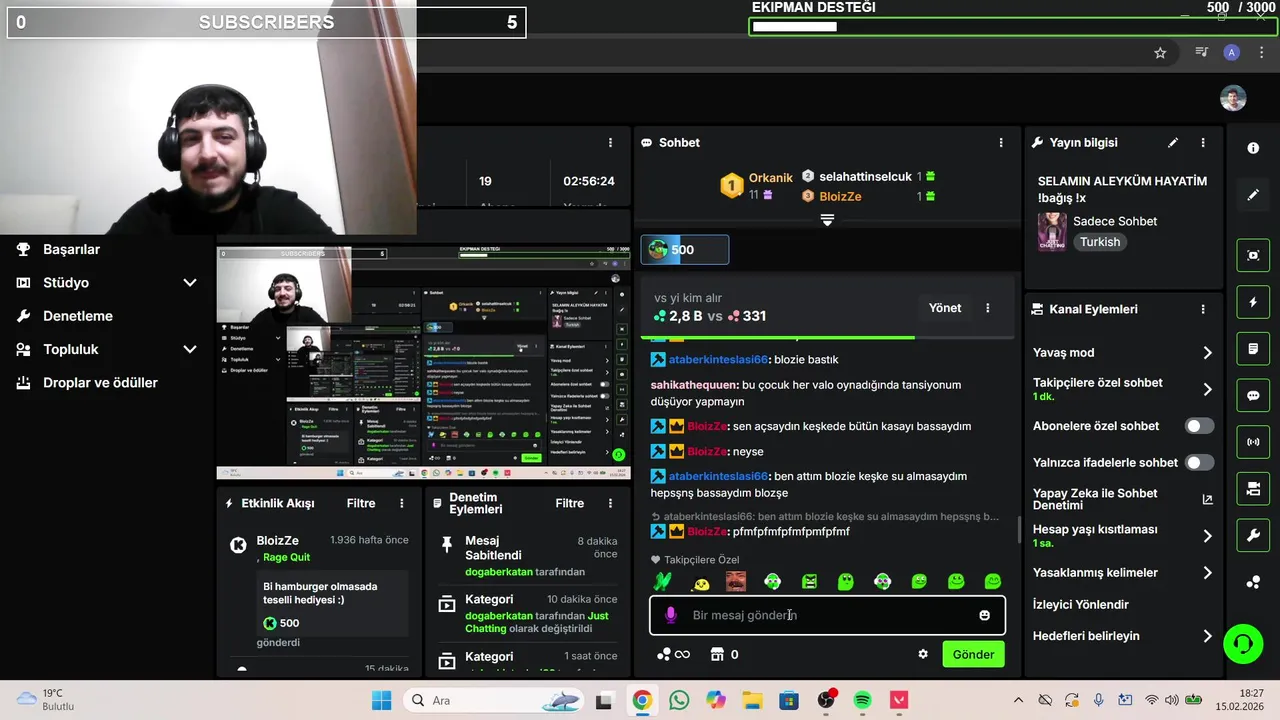The image size is (1280, 720).
Task: Open the prediction three-dot menu next to Yönet
Action: tap(988, 308)
